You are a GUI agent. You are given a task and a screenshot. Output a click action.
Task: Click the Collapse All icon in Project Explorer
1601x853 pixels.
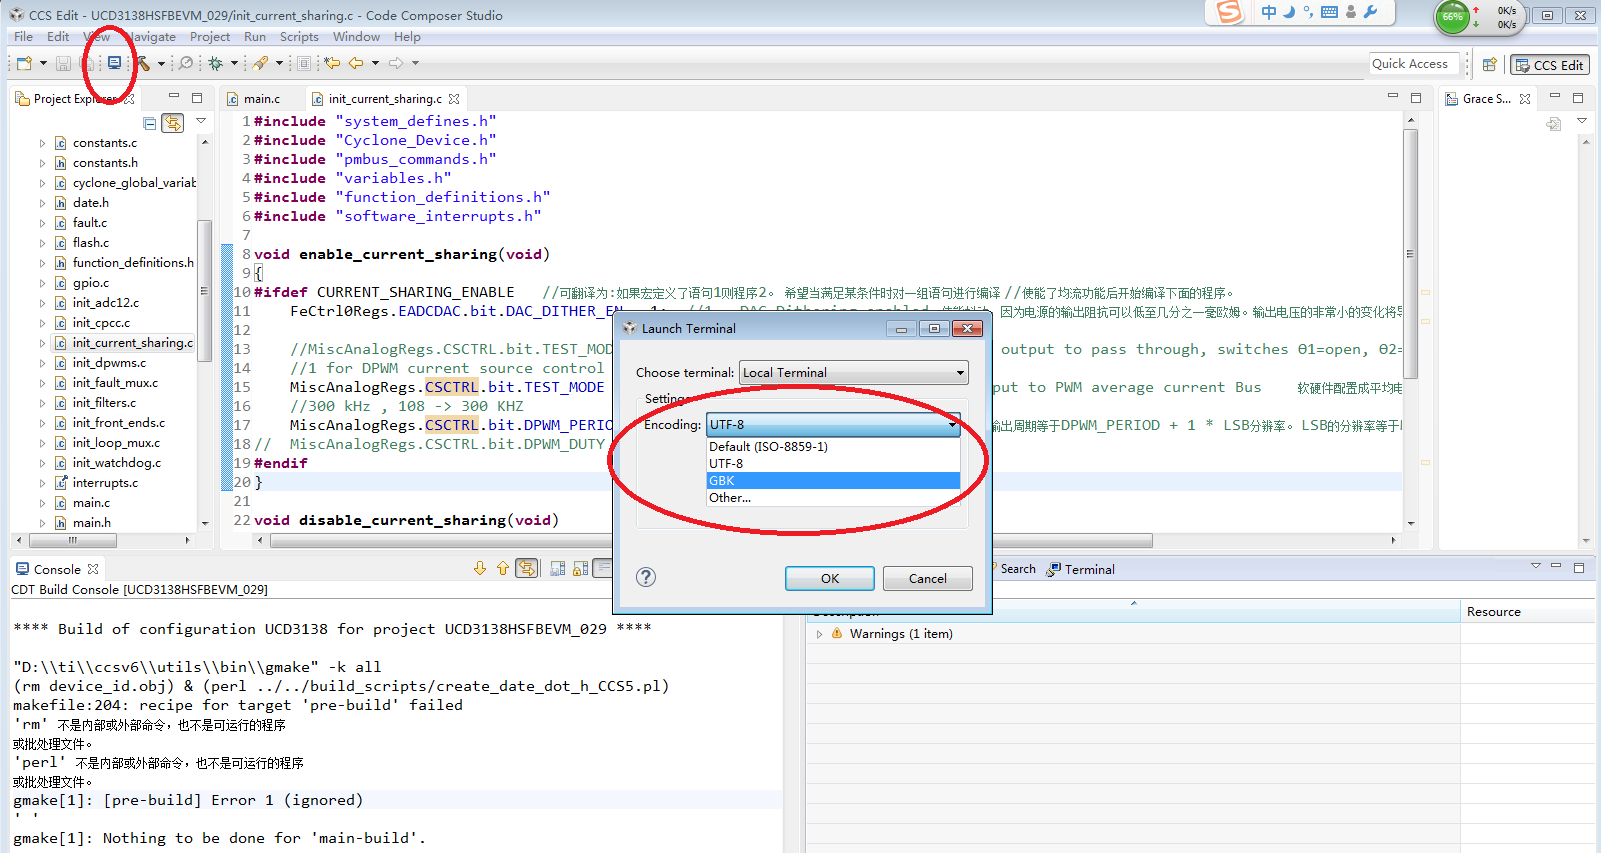[x=150, y=123]
